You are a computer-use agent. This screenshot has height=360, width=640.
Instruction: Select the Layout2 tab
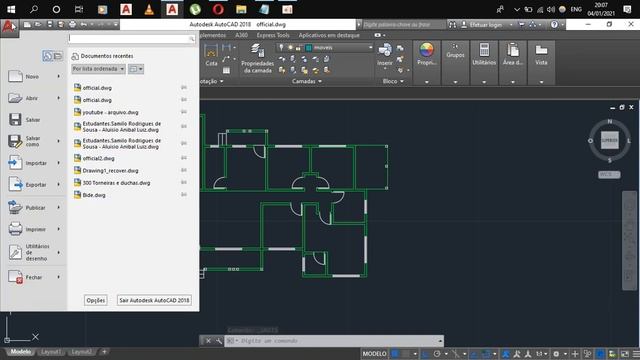coord(81,352)
